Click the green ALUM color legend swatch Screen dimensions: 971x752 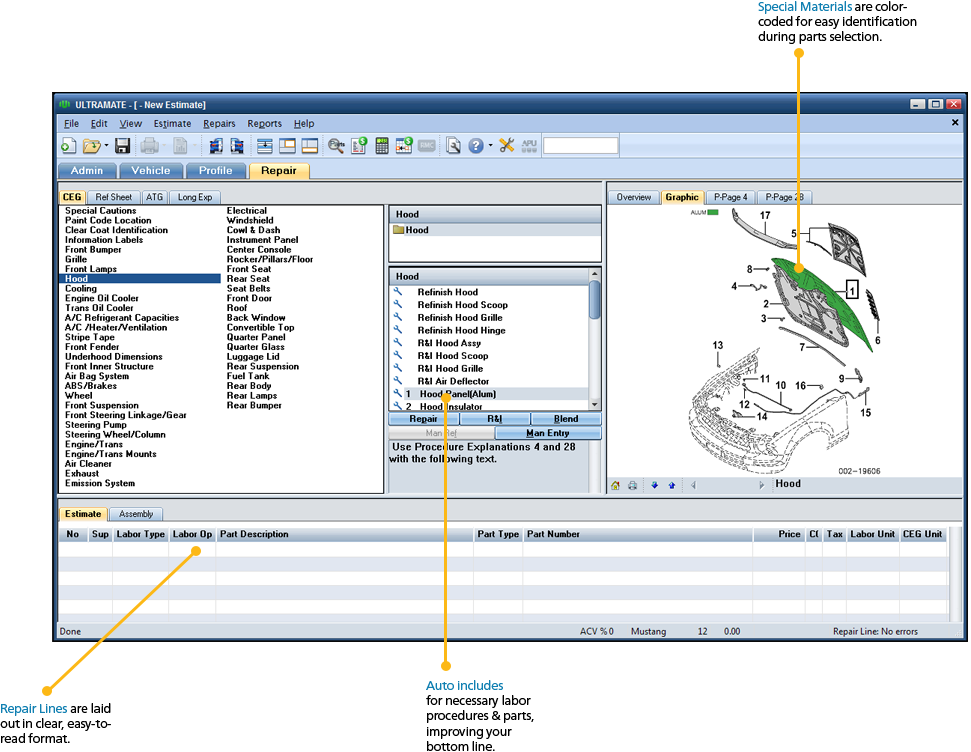713,213
